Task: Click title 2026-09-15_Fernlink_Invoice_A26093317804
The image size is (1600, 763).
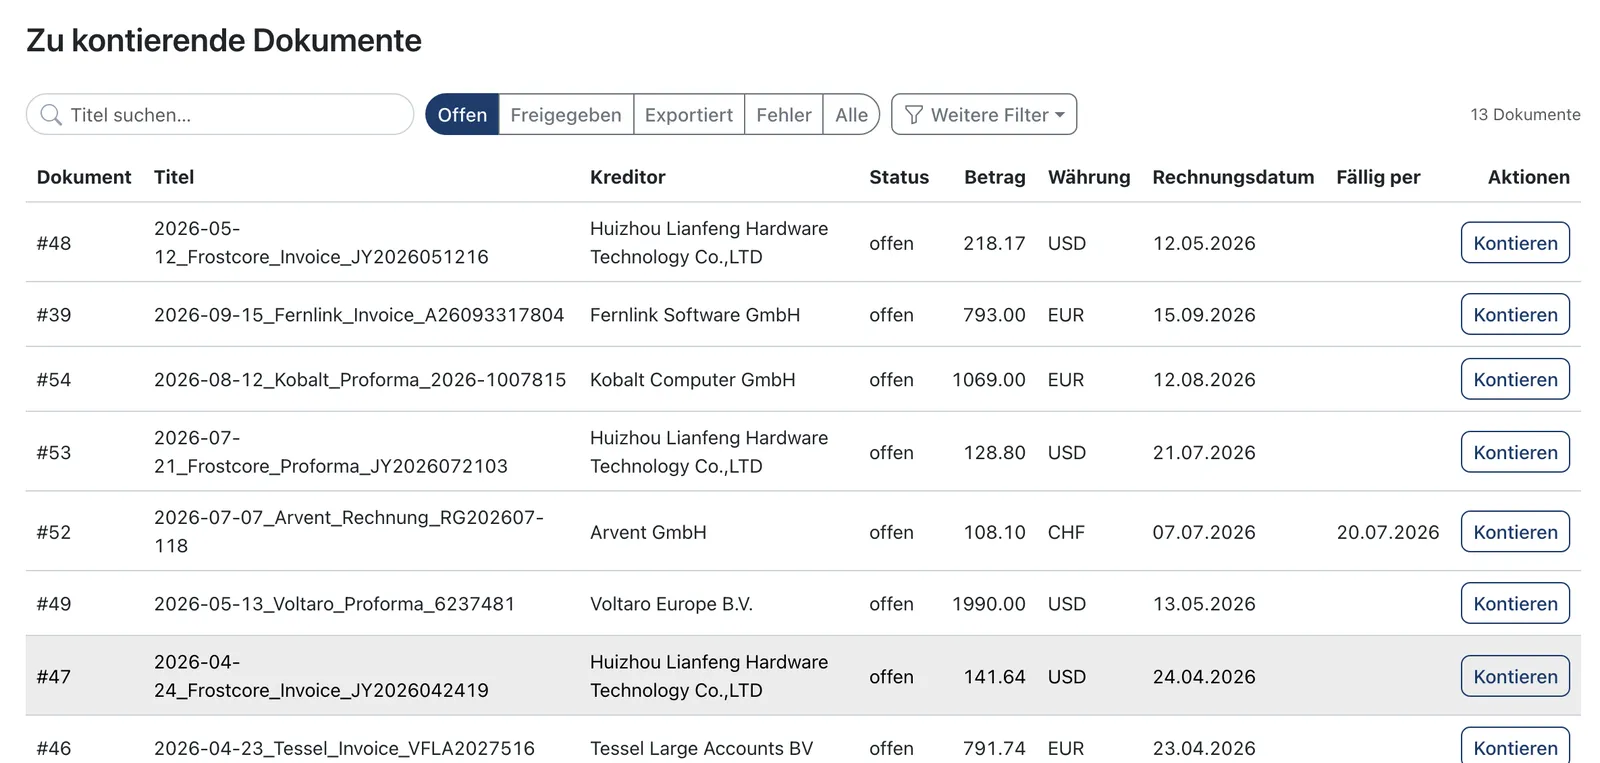Action: click(x=359, y=315)
